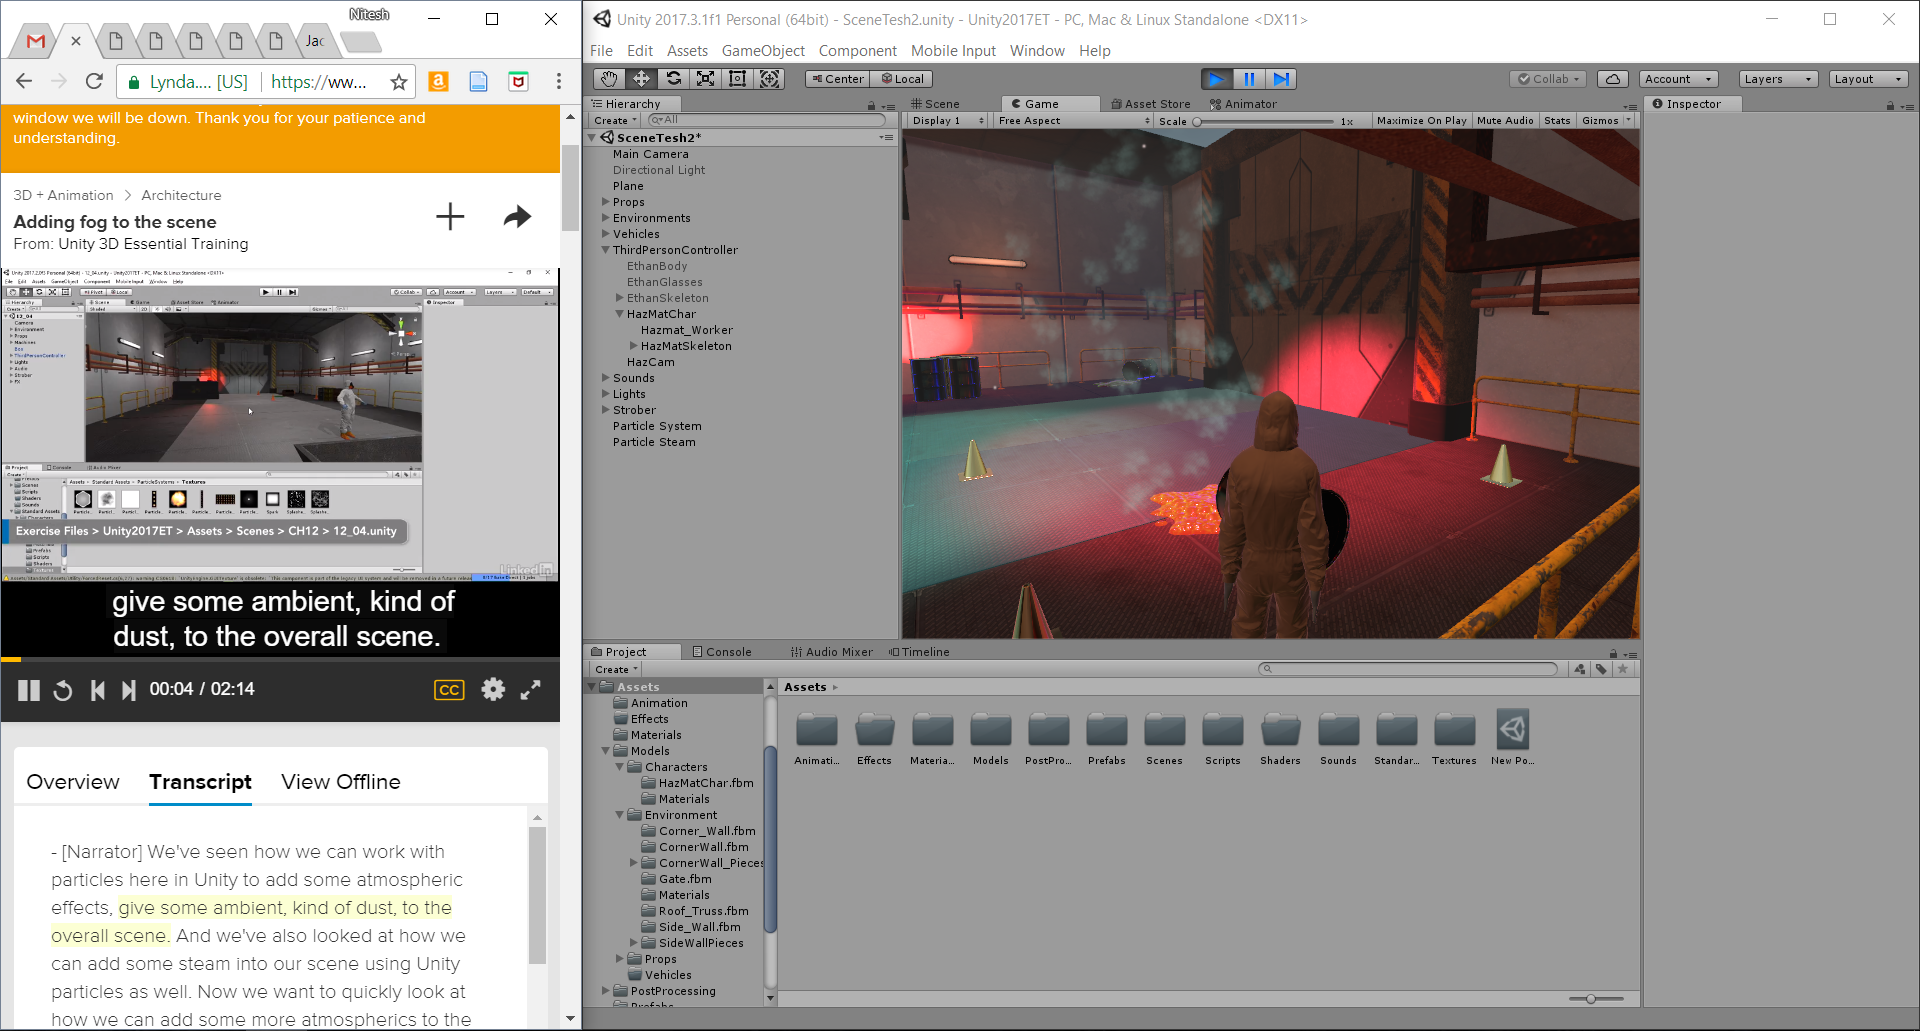Click the View Offline link

pos(341,782)
